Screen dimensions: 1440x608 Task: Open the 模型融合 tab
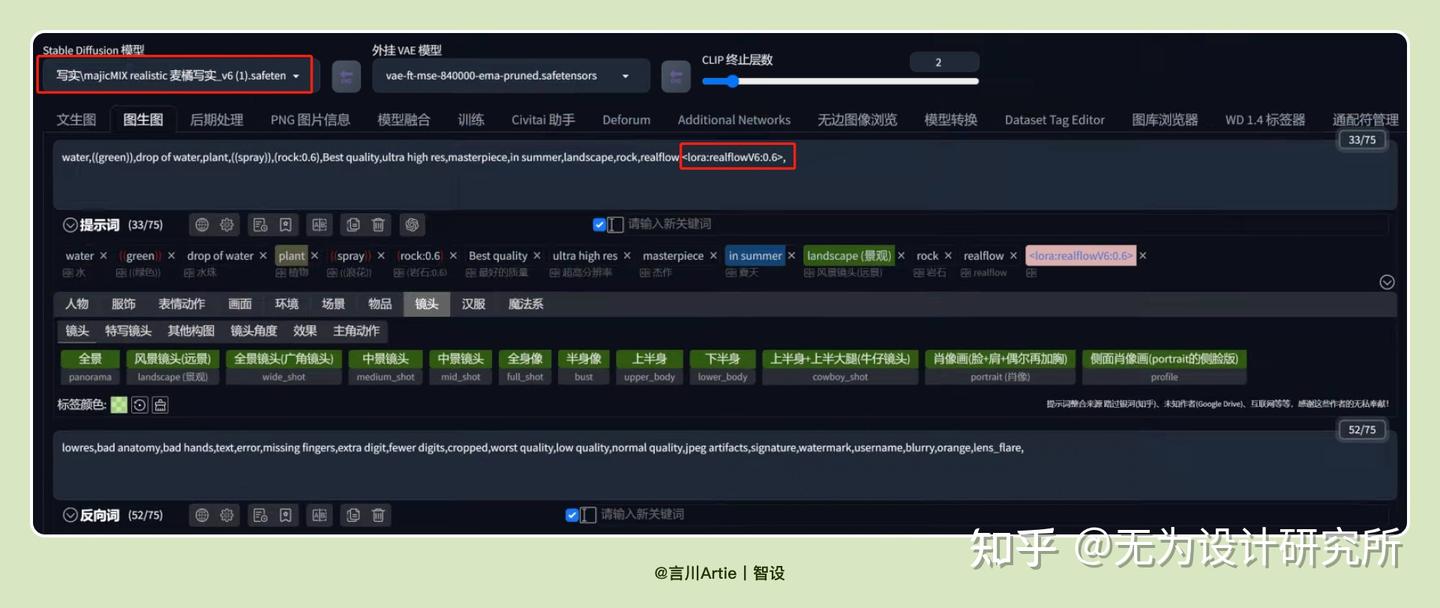tap(404, 119)
